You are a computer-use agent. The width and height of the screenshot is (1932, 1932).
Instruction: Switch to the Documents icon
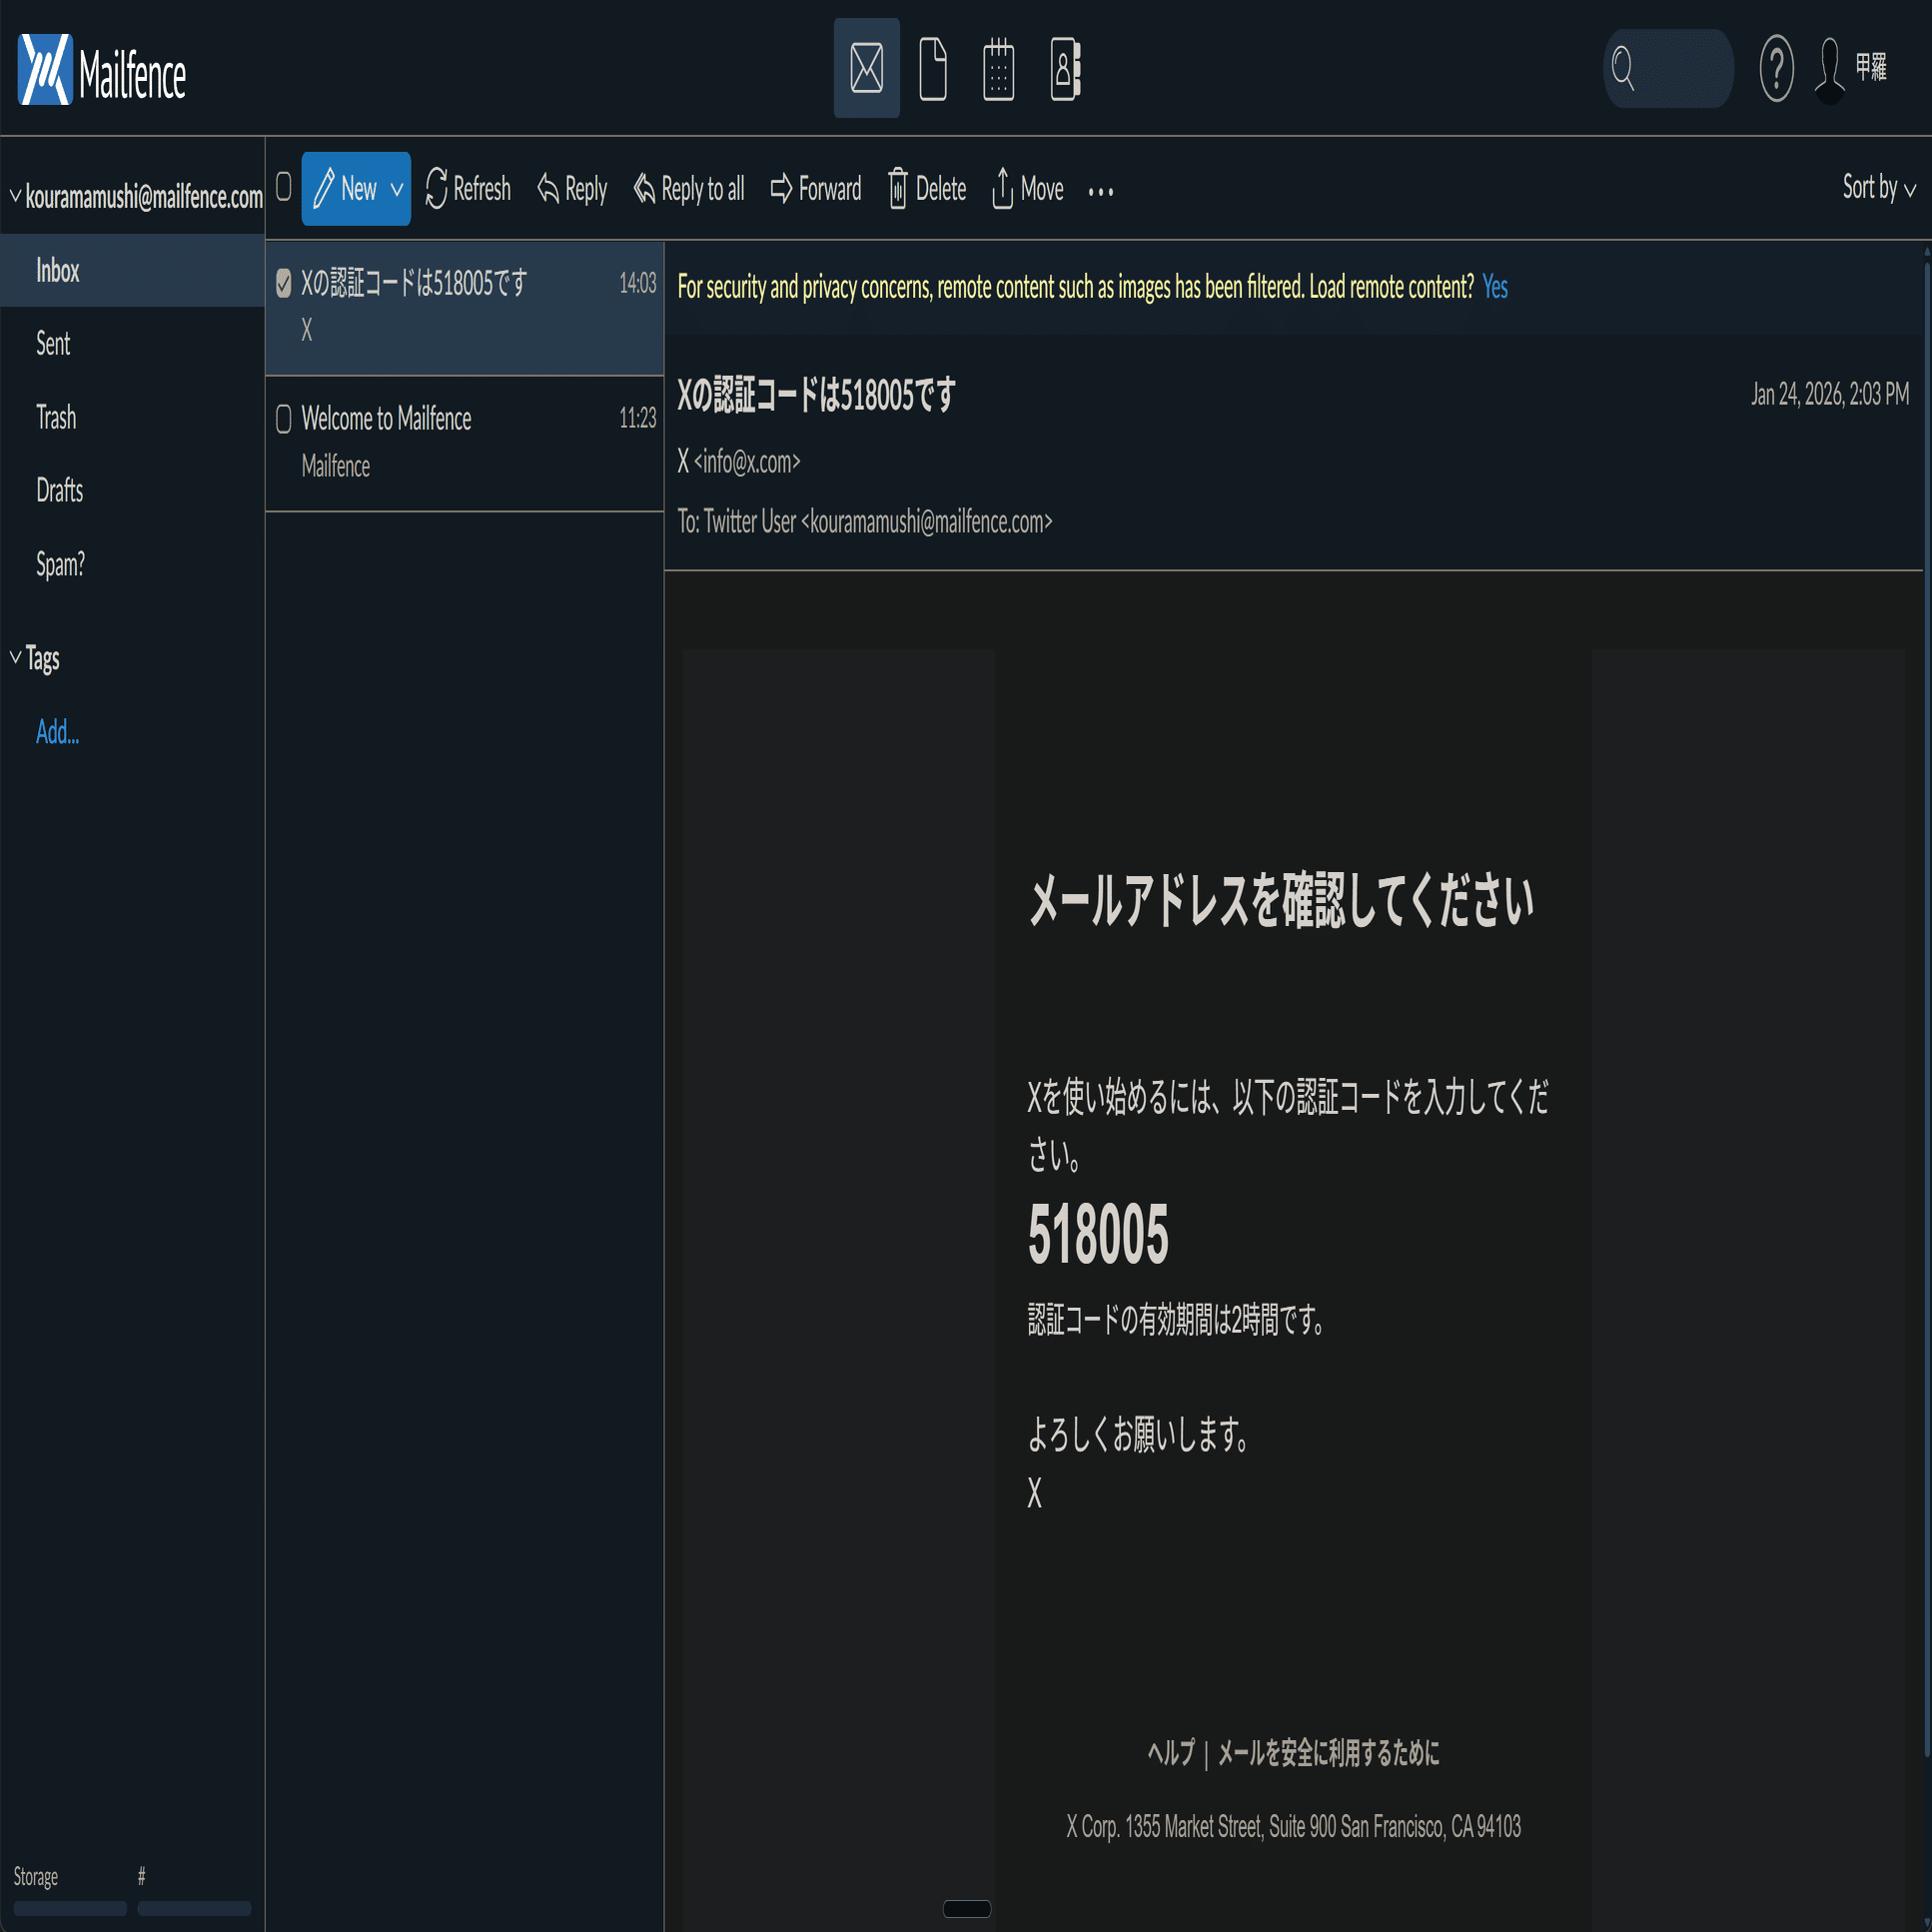[x=932, y=69]
